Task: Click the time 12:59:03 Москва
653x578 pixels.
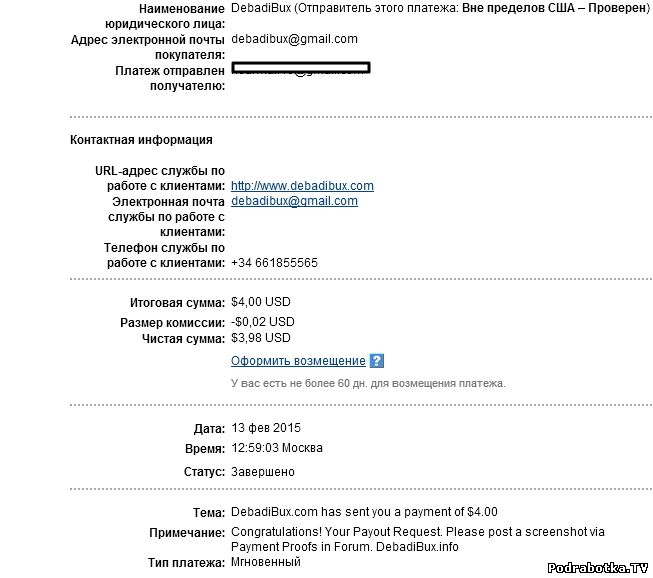Action: pos(276,448)
